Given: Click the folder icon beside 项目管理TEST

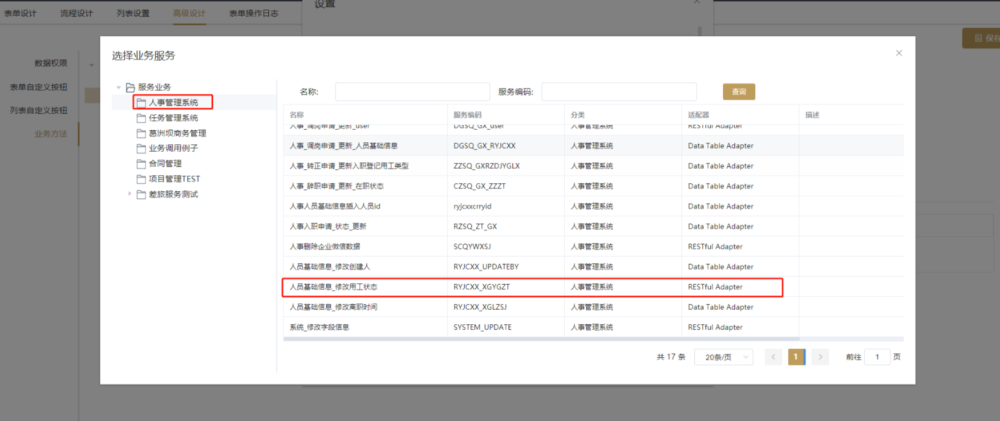Looking at the screenshot, I should point(141,178).
